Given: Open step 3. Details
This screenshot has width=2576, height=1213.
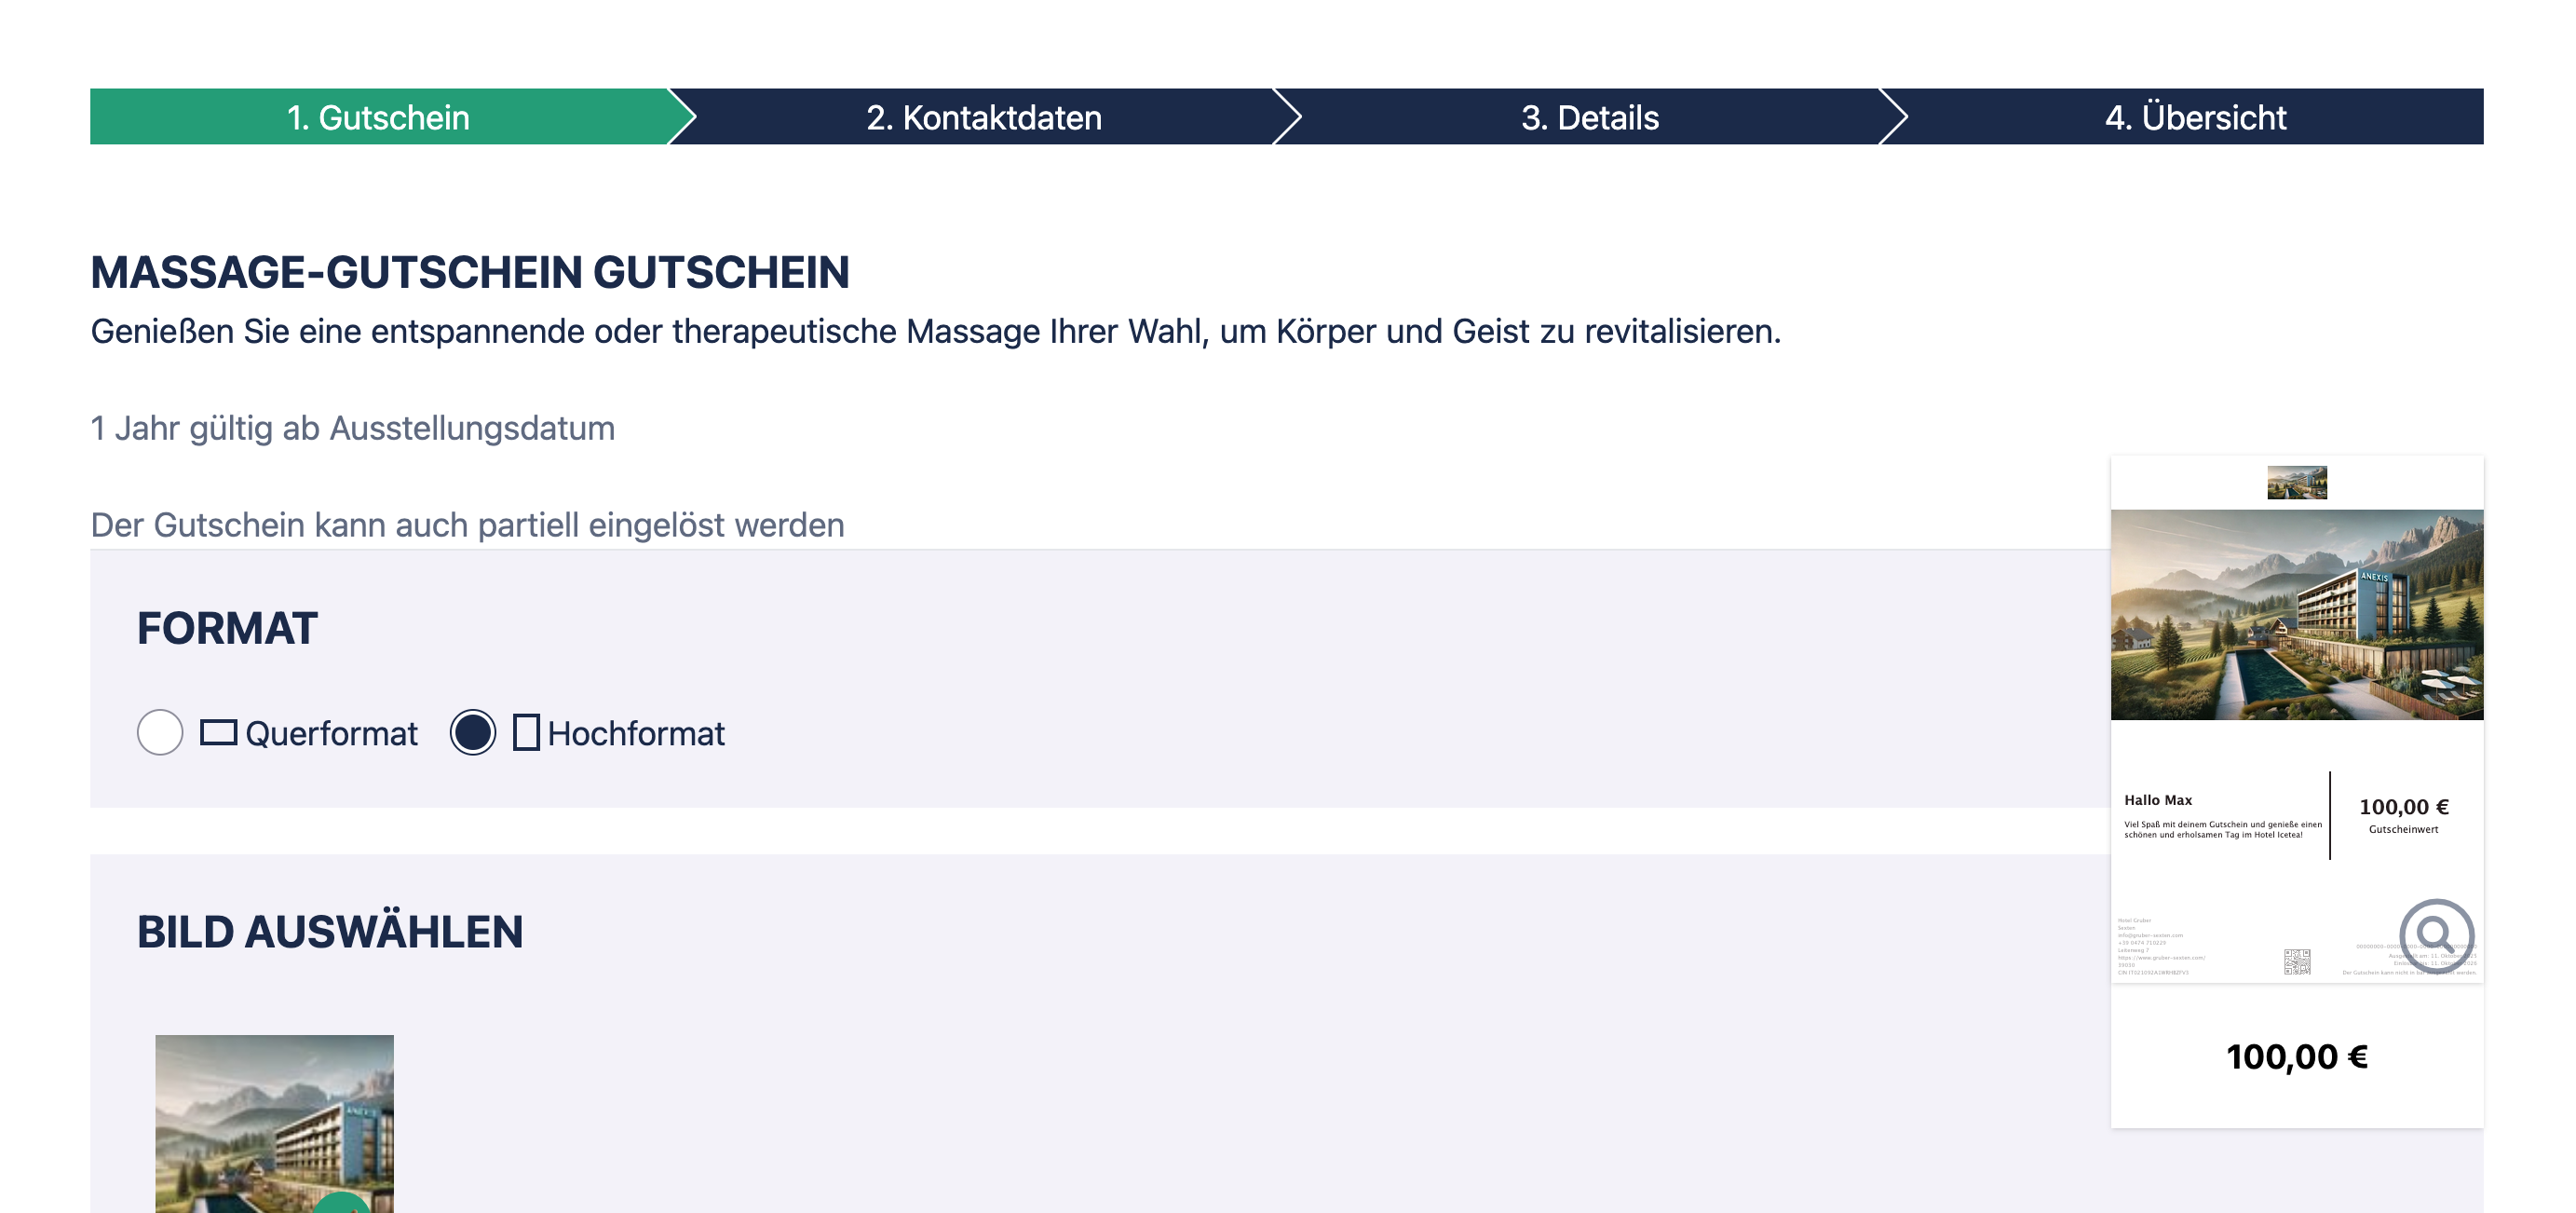Looking at the screenshot, I should point(1589,117).
